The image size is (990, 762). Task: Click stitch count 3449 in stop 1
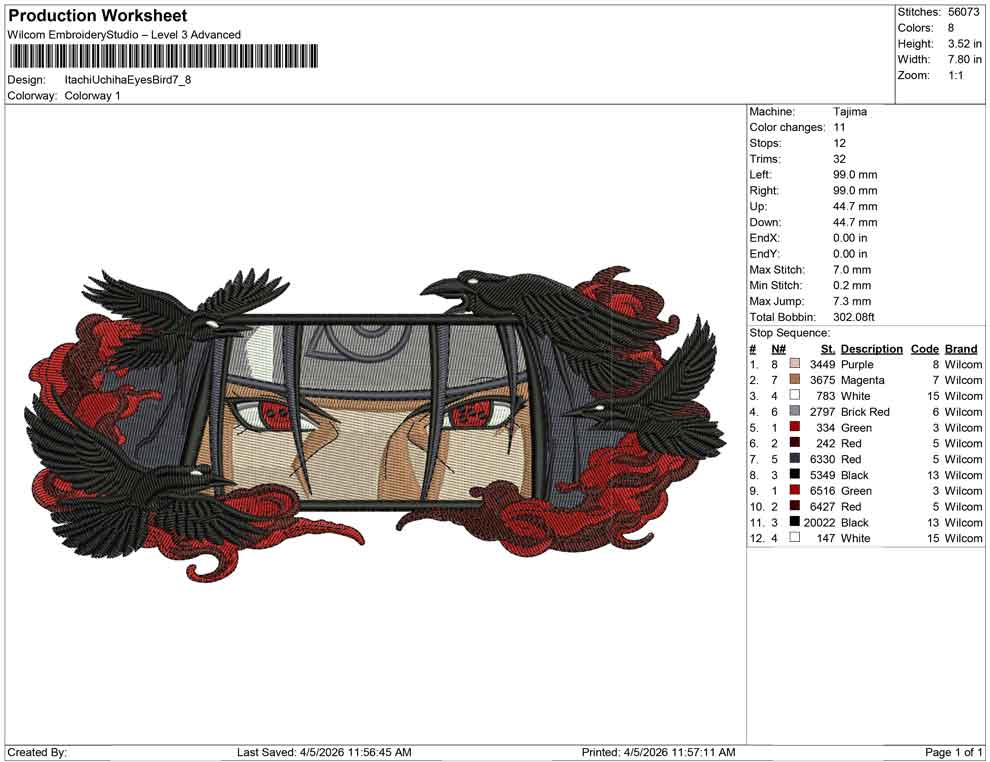[823, 365]
